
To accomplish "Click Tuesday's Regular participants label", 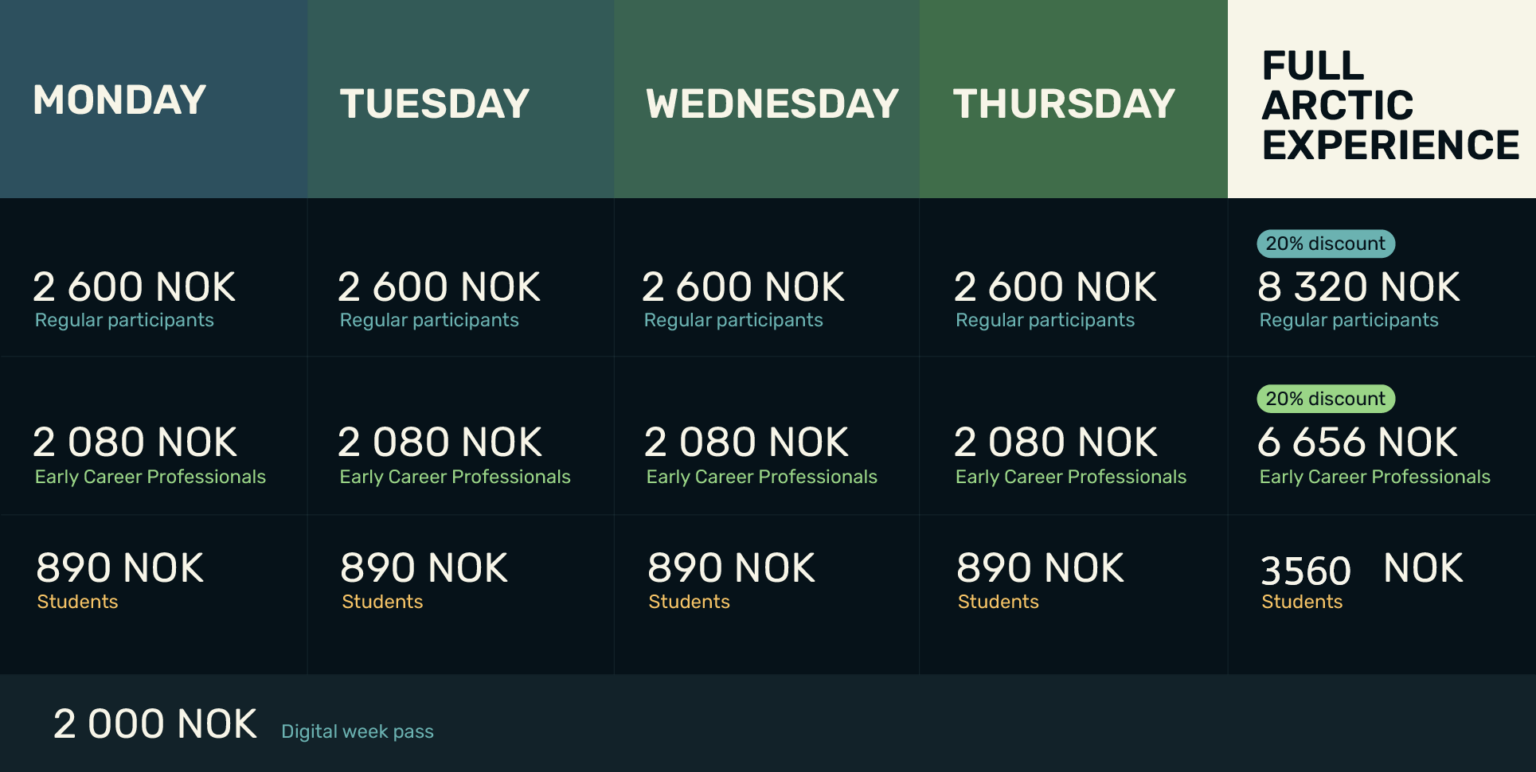I will click(x=429, y=321).
